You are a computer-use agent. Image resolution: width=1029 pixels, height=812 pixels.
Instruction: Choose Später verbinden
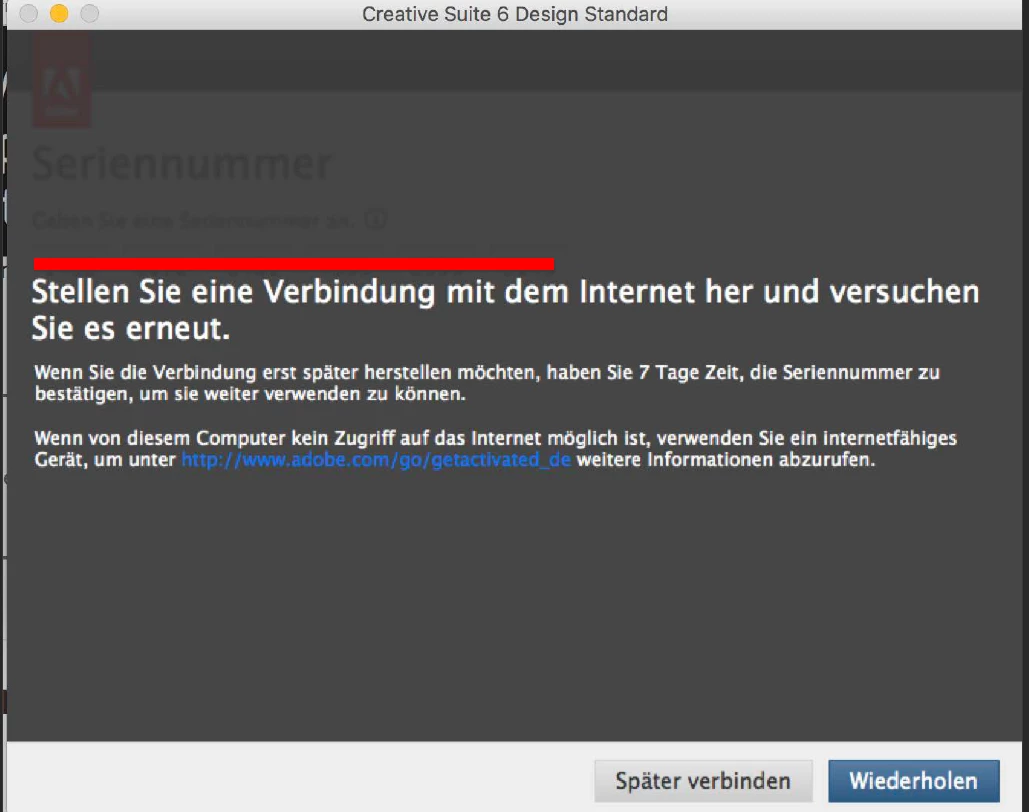click(x=703, y=780)
